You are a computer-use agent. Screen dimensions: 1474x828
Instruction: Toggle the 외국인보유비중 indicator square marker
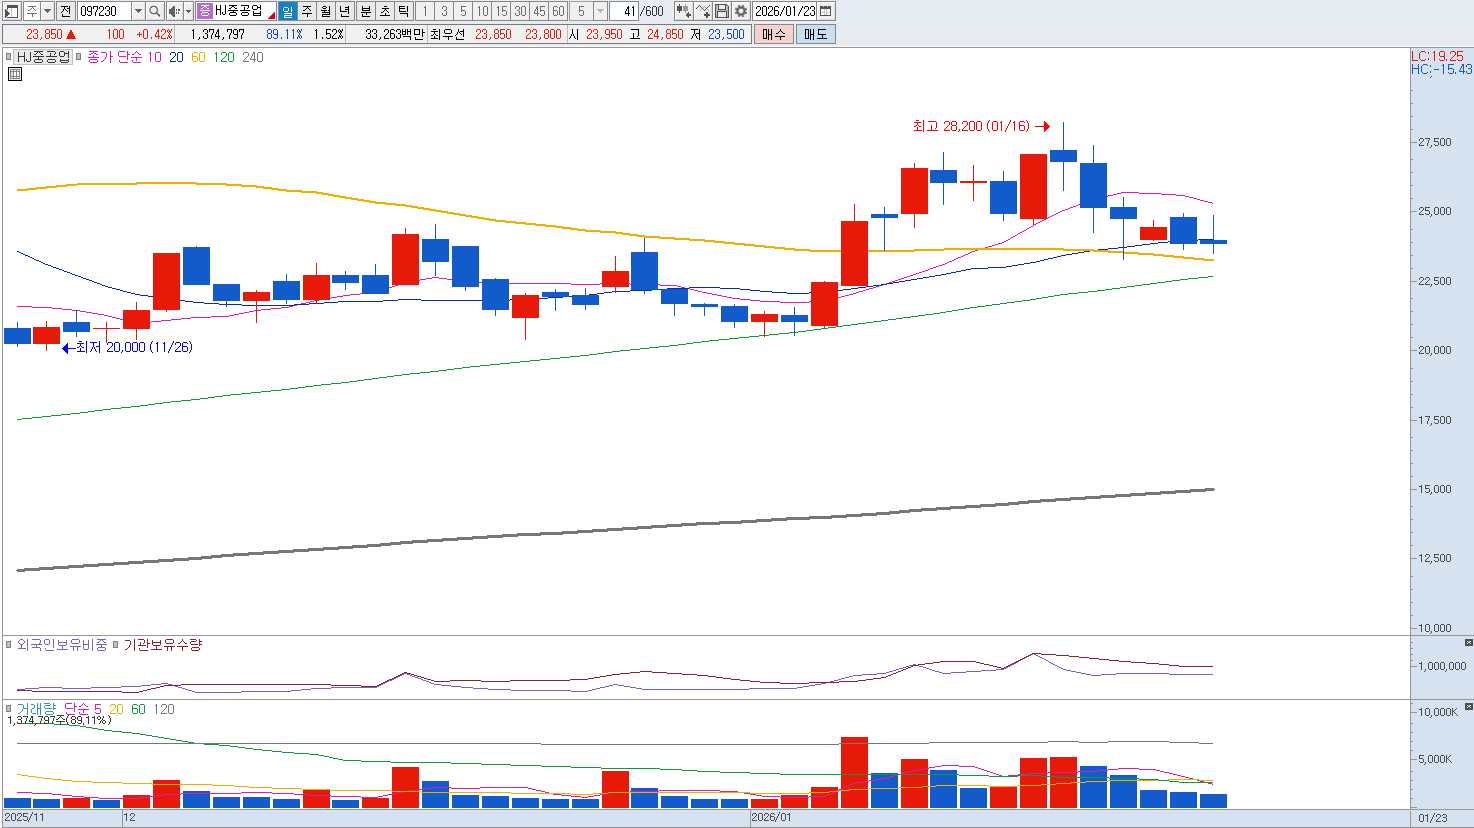[10, 645]
